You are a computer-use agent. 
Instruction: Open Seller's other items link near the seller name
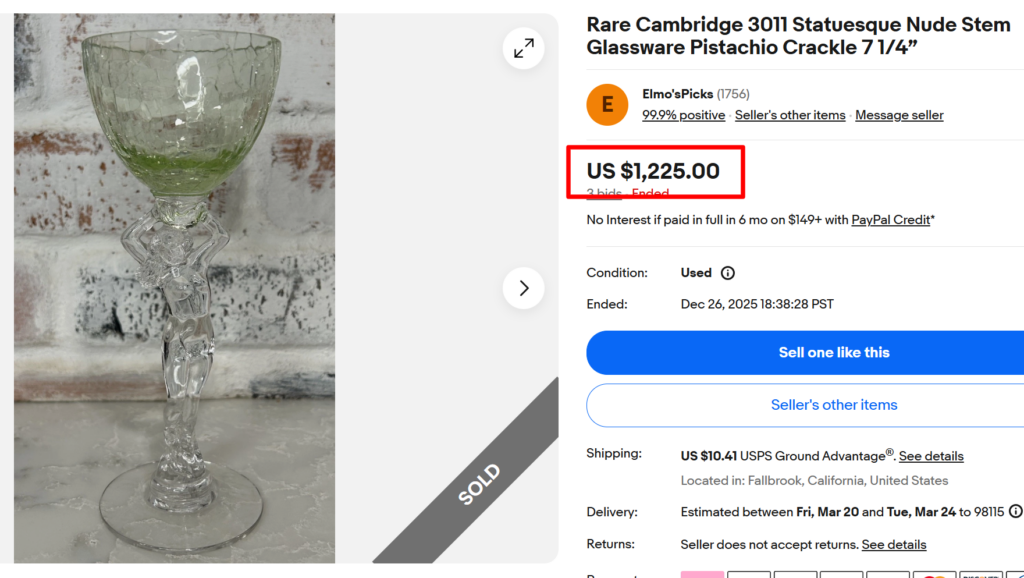790,115
